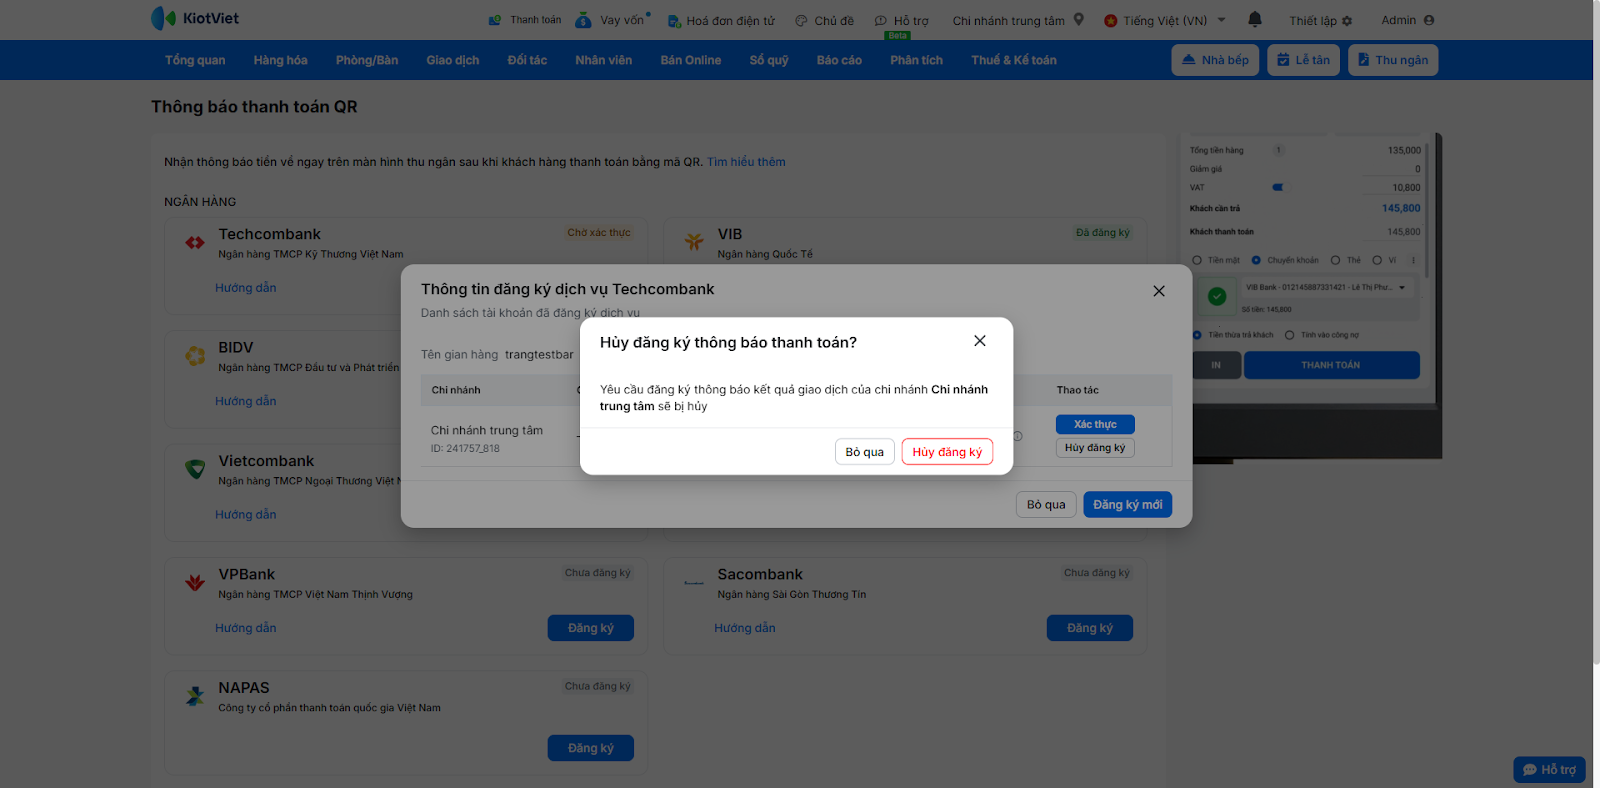
Task: Click Đăng ký for NAPAS
Action: pos(591,748)
